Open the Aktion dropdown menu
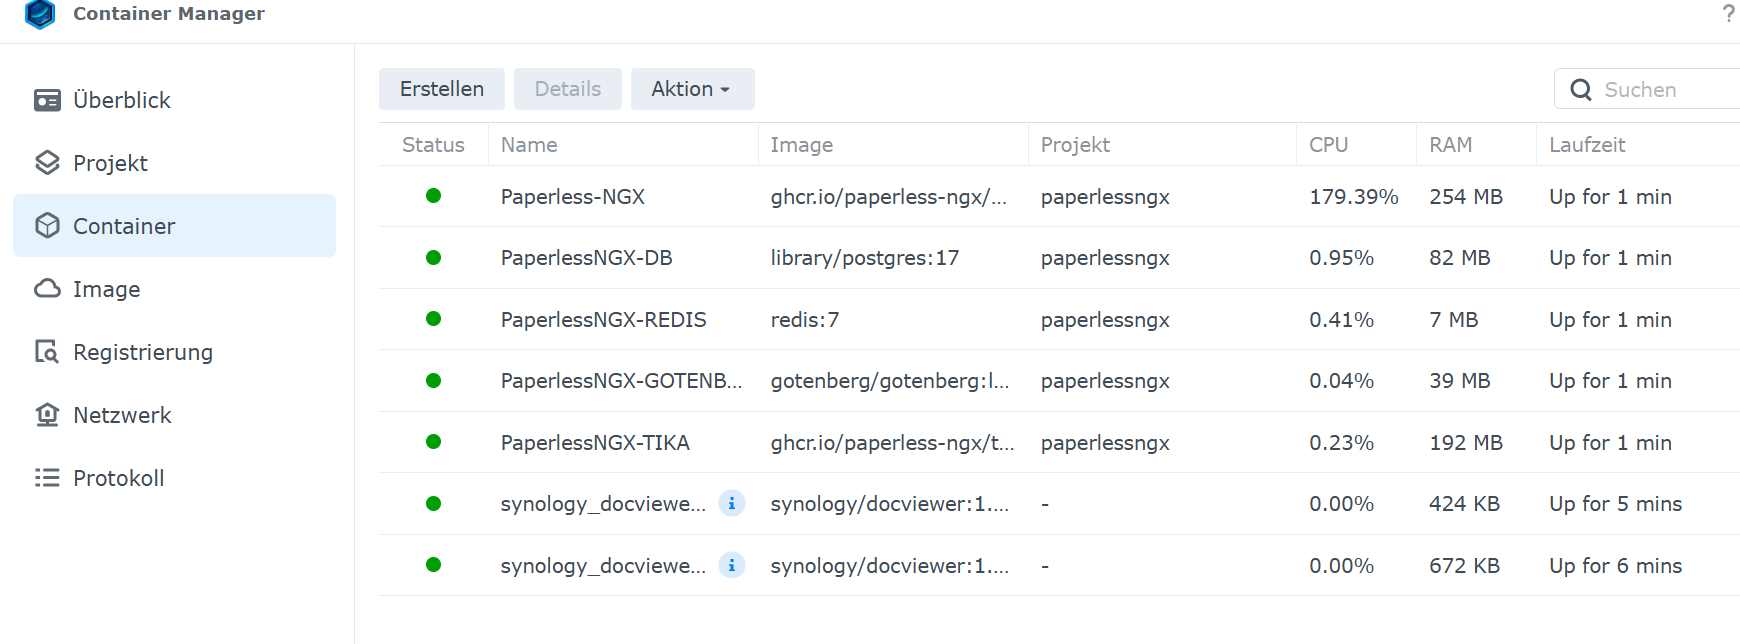 point(692,89)
